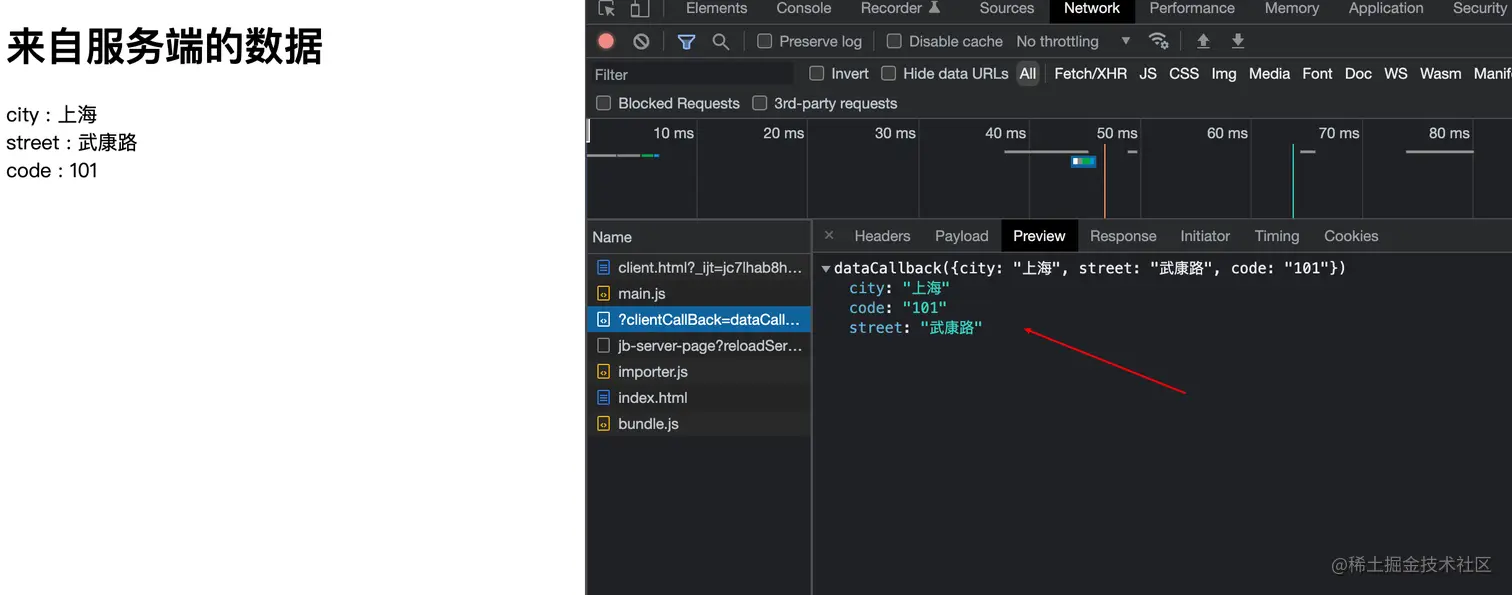Toggle the Invert filter checkbox
The image size is (1512, 595).
(817, 73)
